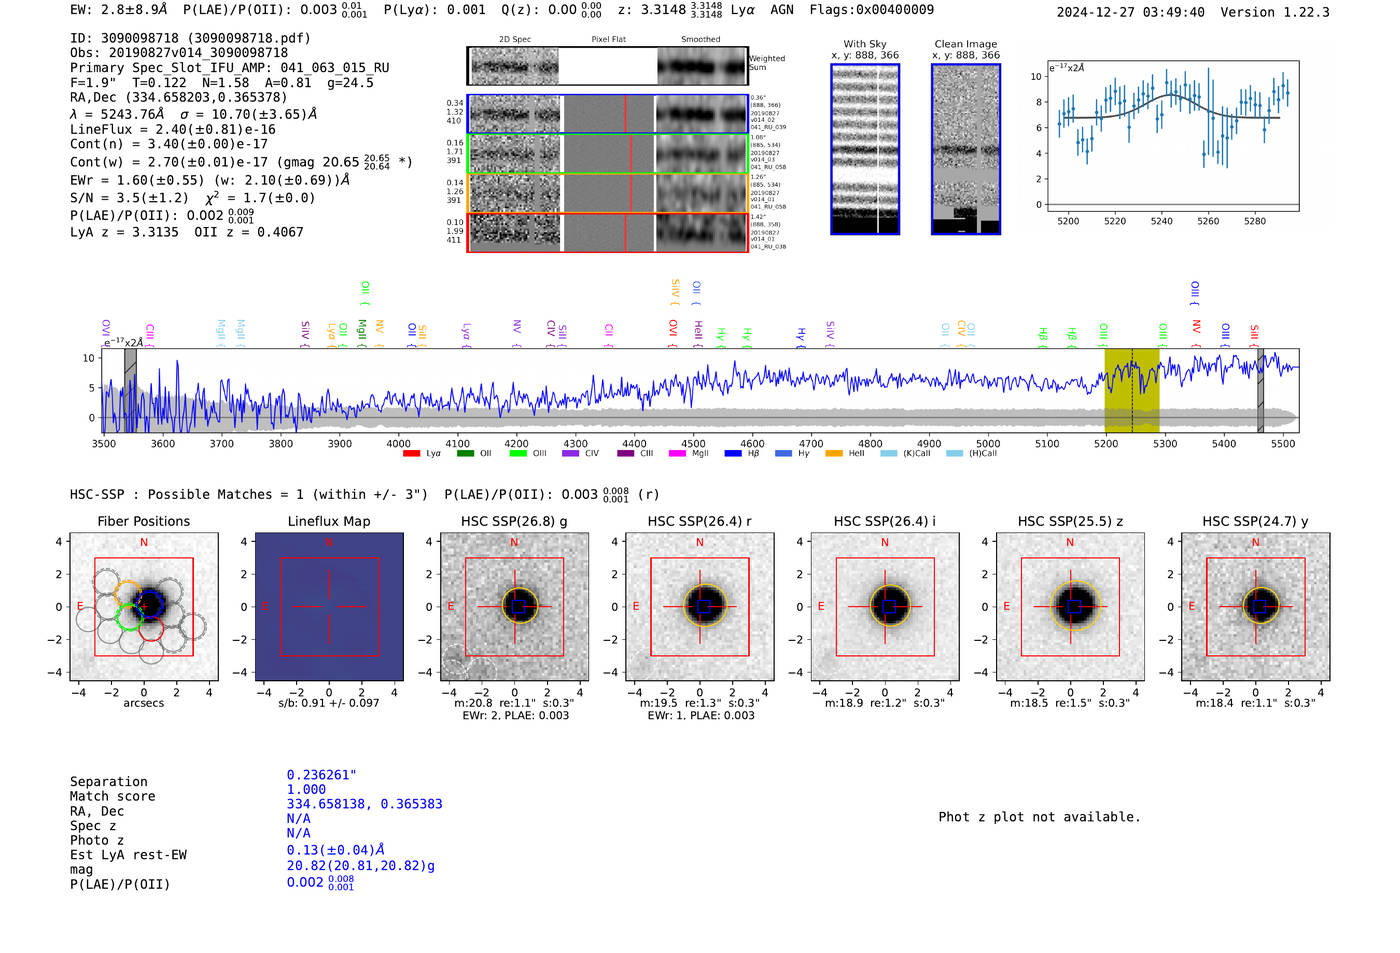Click the F=1.9" T=0.122 parameters line

pyautogui.click(x=222, y=83)
